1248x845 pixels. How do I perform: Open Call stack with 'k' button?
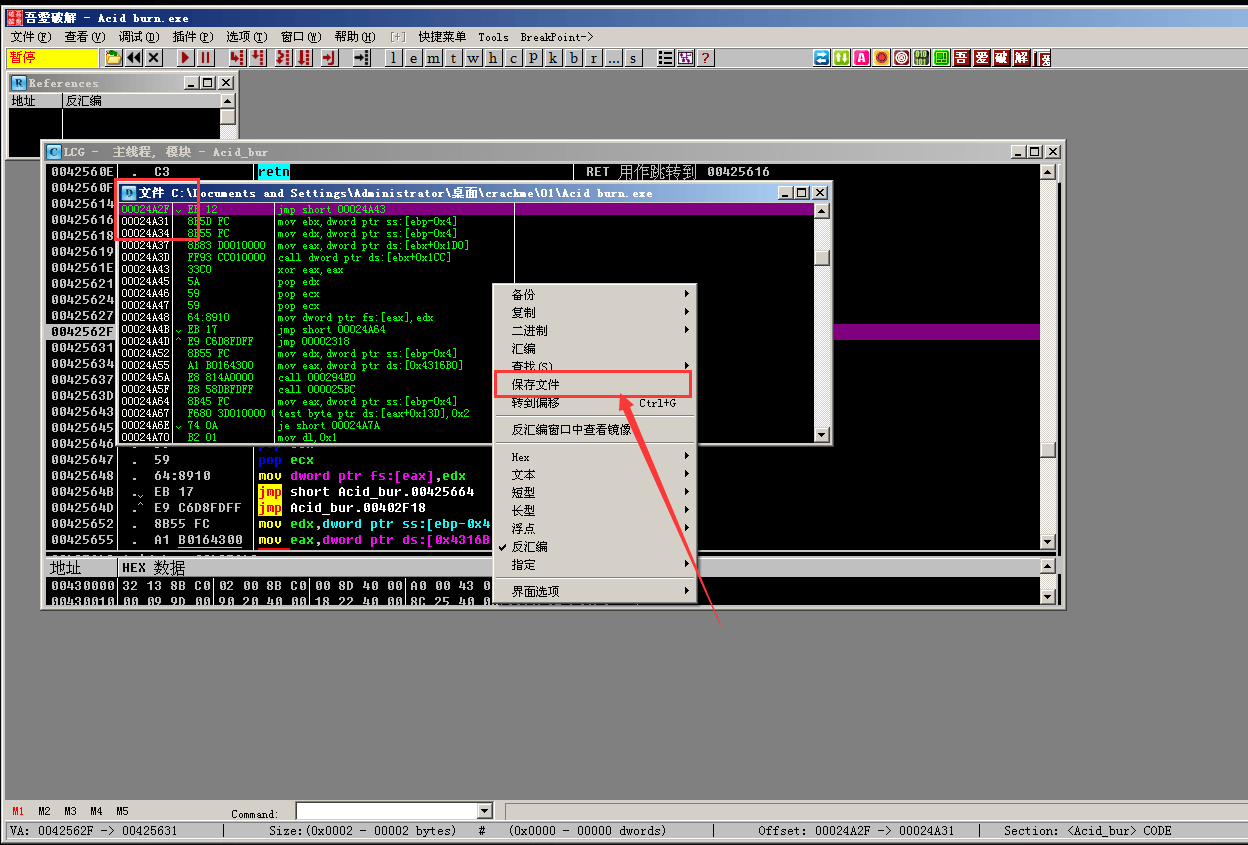click(553, 58)
